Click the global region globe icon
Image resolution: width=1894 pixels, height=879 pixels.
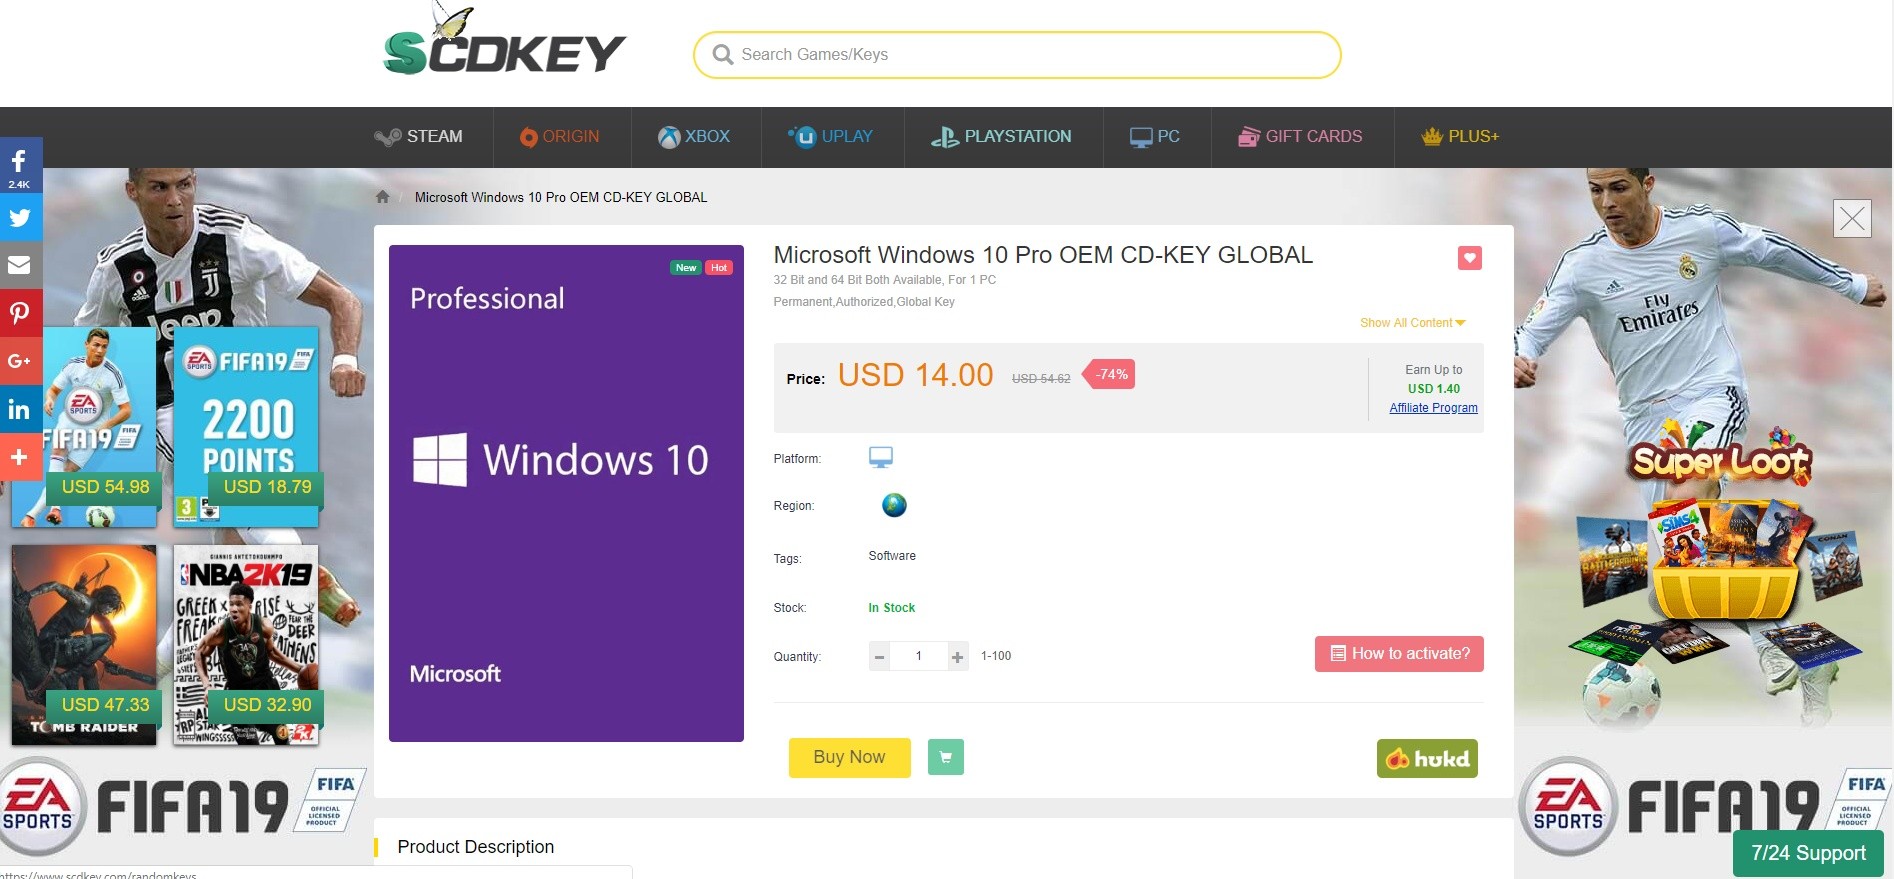[894, 505]
